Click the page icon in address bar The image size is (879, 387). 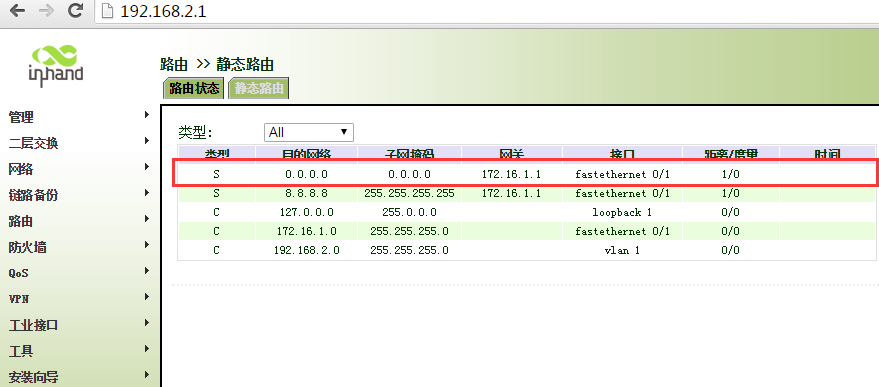(107, 11)
